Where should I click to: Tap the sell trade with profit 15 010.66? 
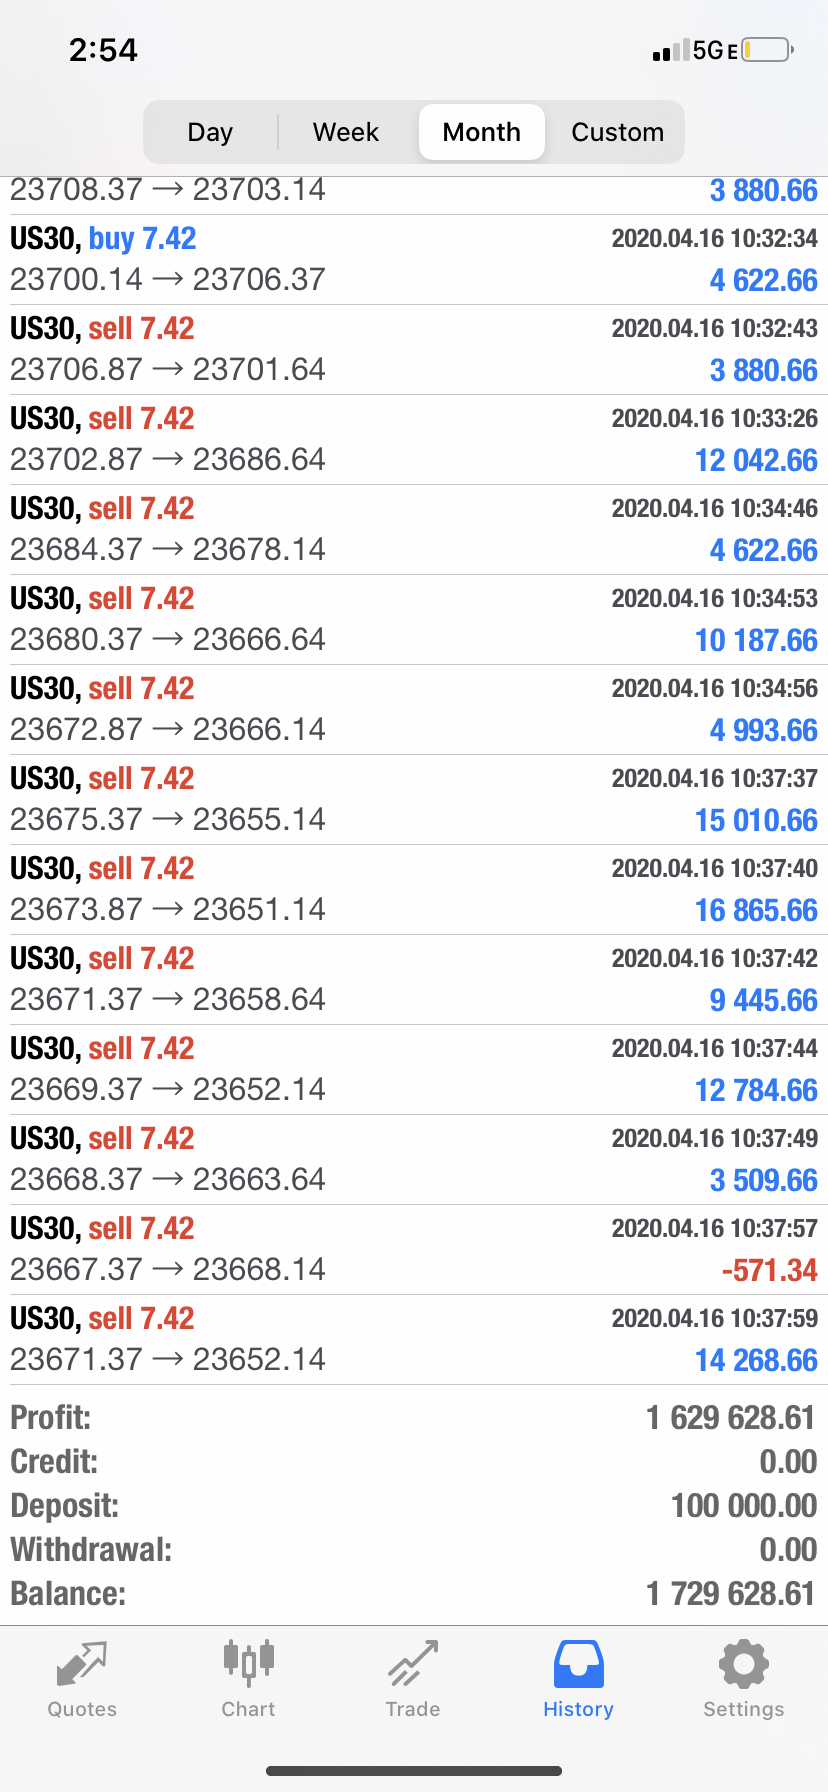414,800
